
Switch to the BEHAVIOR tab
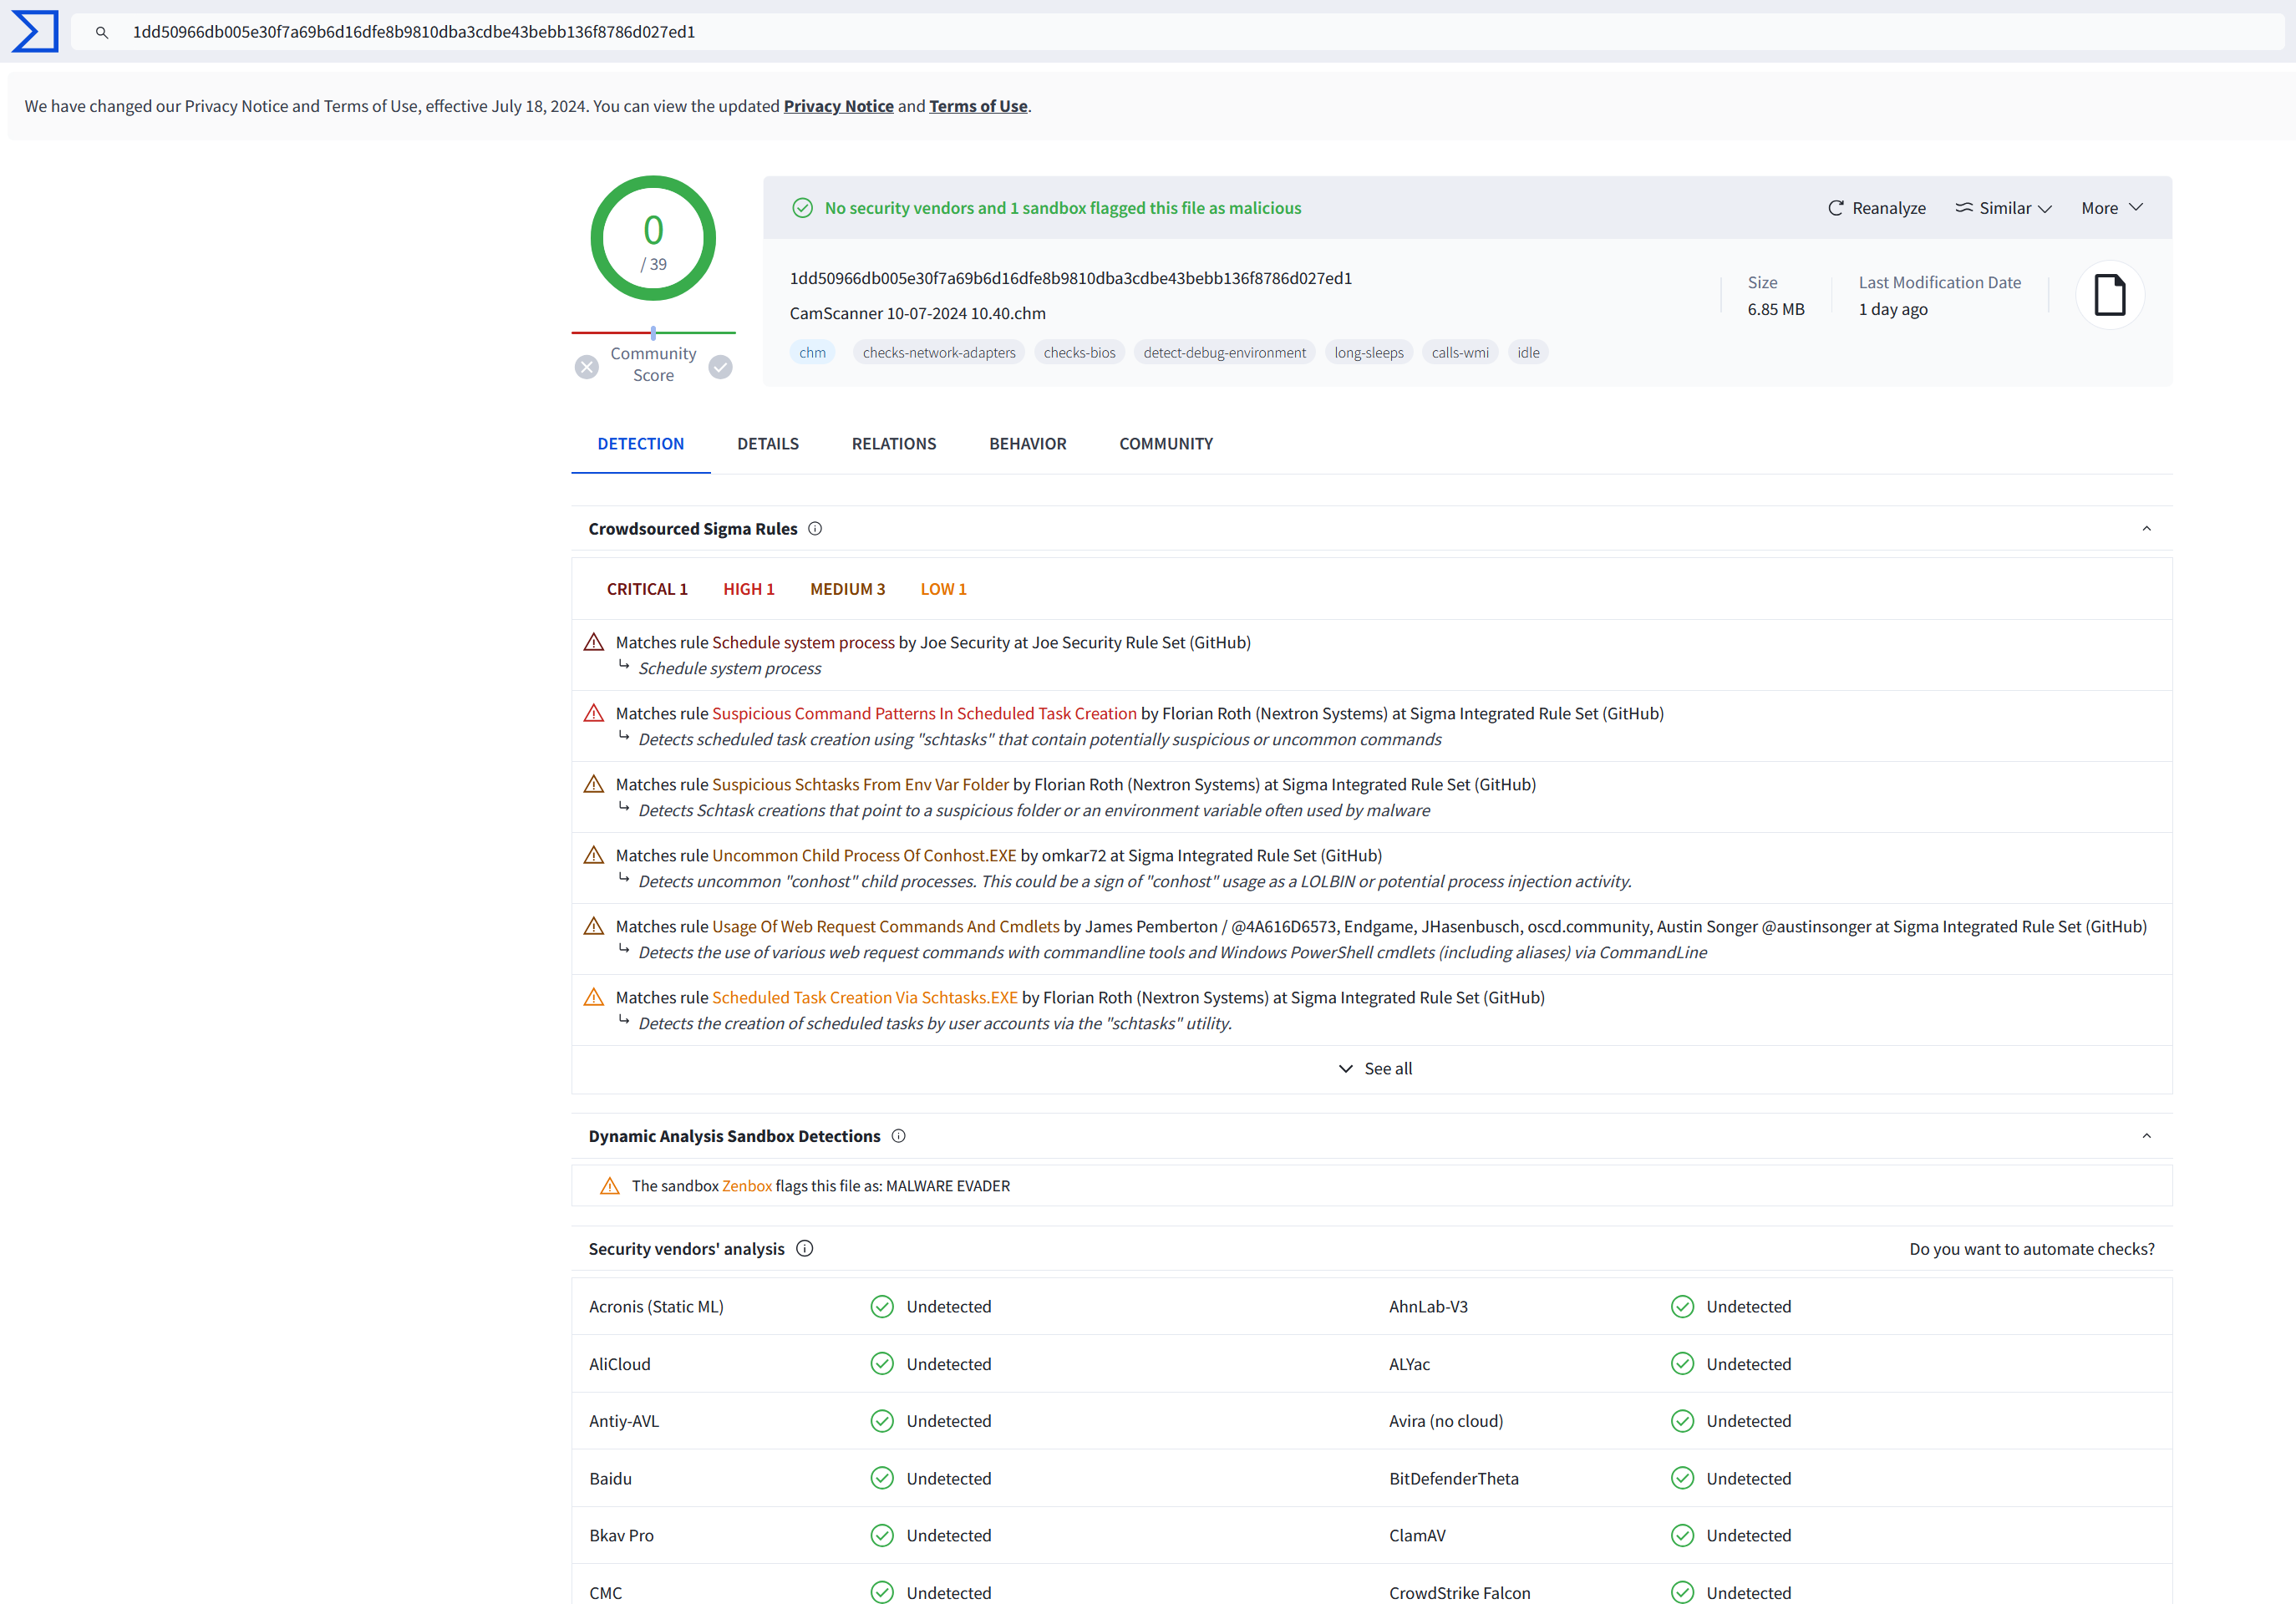point(1029,442)
